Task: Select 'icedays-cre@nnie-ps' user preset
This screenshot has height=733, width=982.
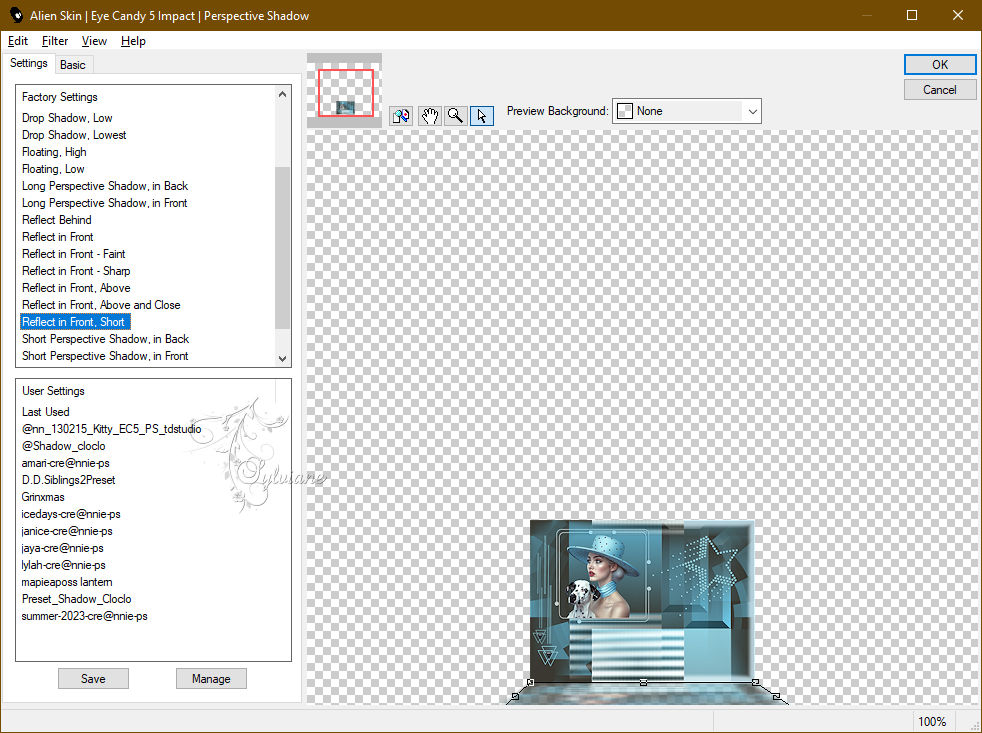Action: tap(71, 514)
